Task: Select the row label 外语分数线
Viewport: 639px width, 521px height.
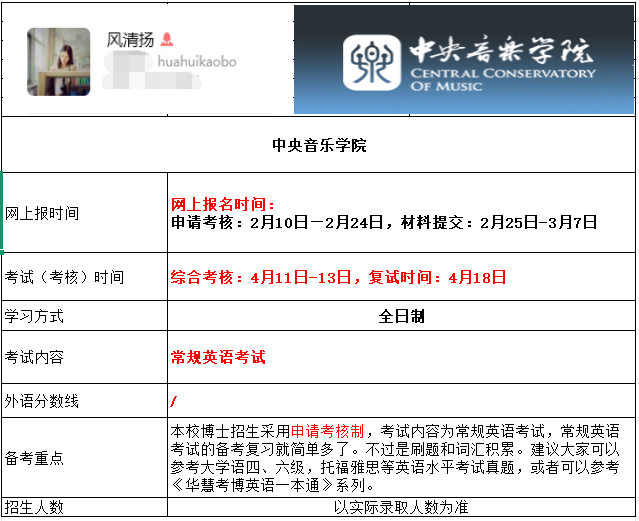Action: click(42, 401)
